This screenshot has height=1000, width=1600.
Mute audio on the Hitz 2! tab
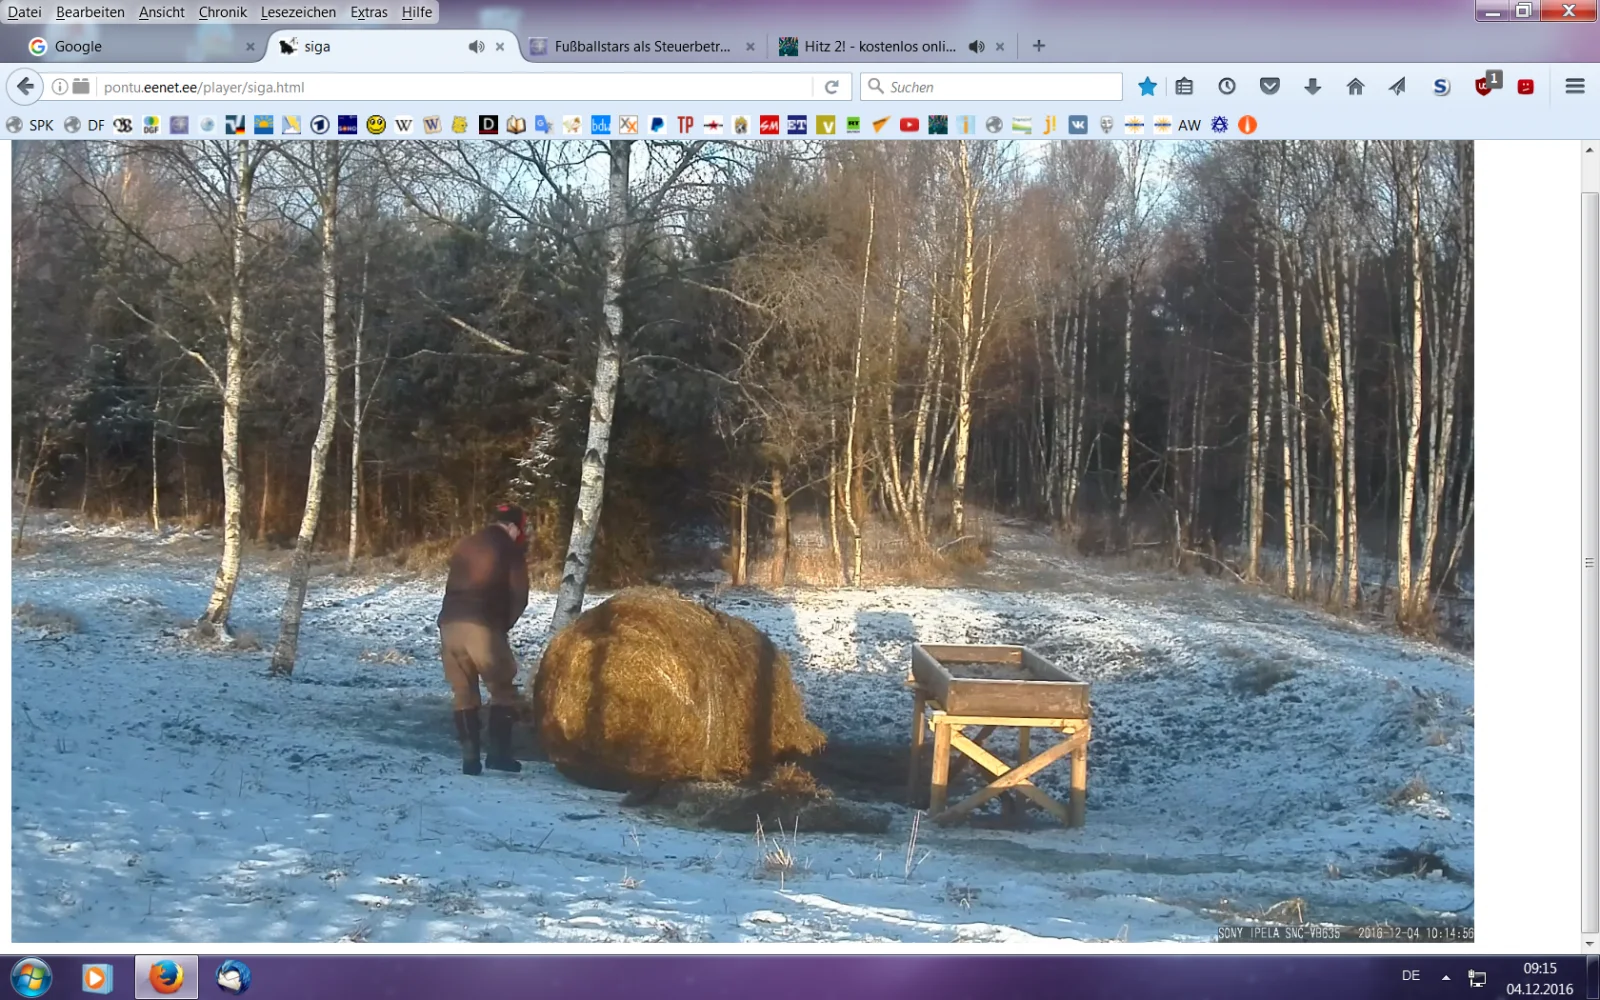pos(976,47)
